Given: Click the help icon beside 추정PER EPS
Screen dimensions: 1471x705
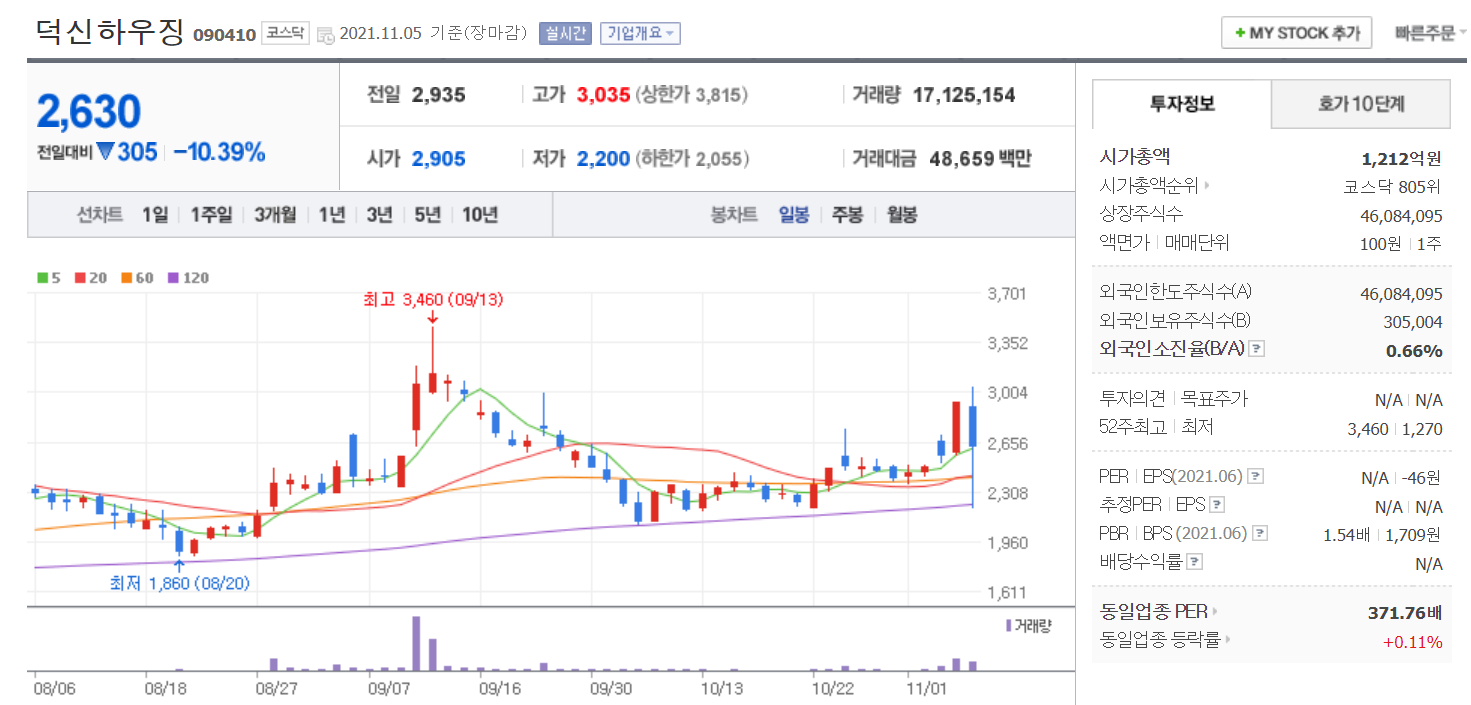Looking at the screenshot, I should point(1217,506).
